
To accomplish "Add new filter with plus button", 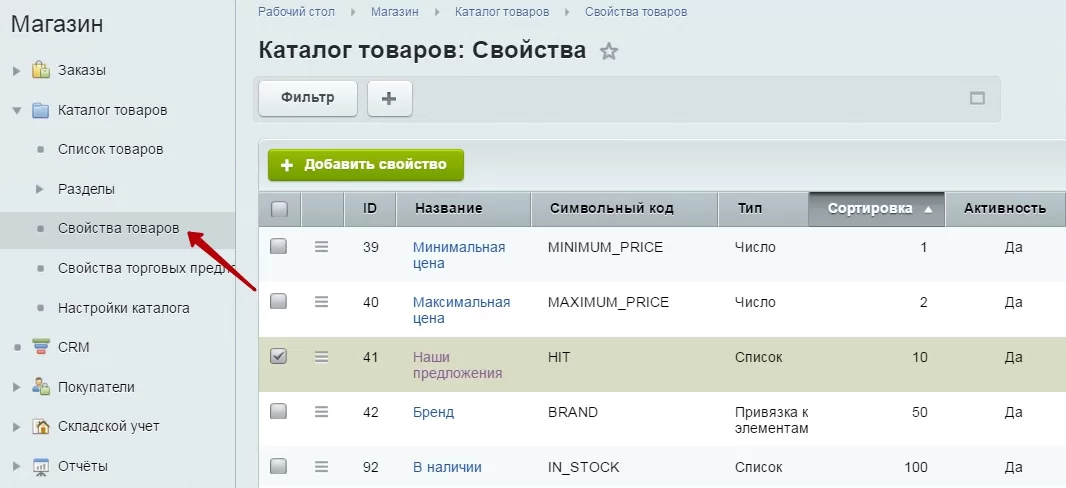I will coord(390,99).
